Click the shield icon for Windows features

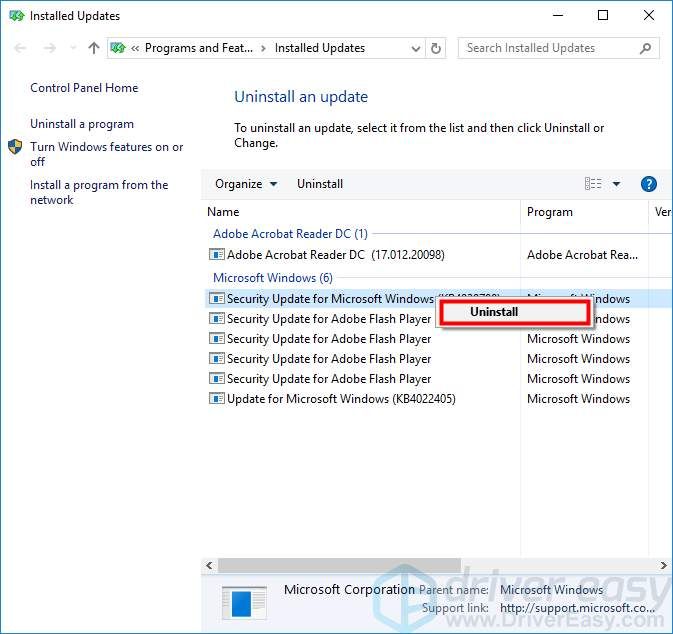(15, 147)
